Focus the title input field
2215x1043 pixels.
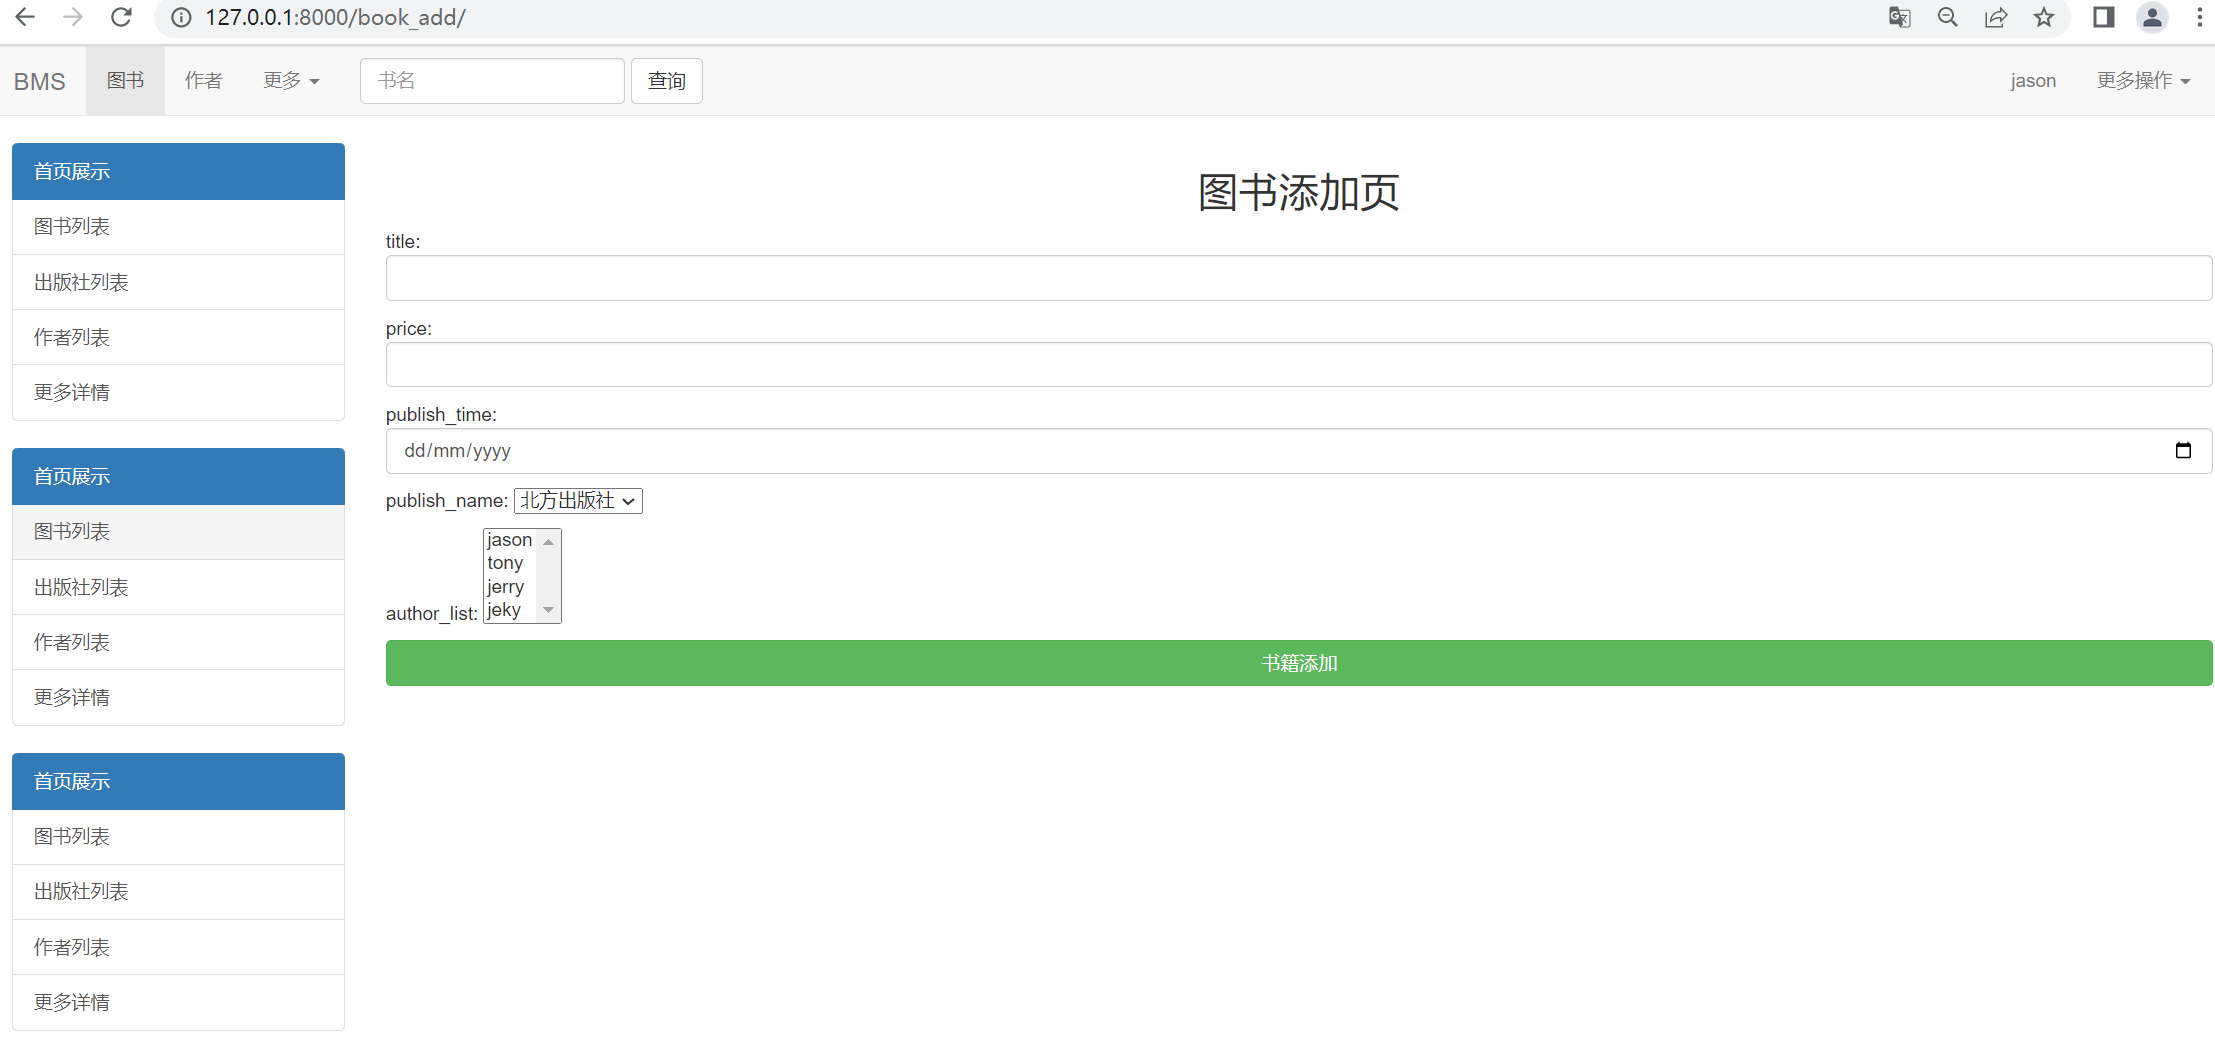point(1299,278)
